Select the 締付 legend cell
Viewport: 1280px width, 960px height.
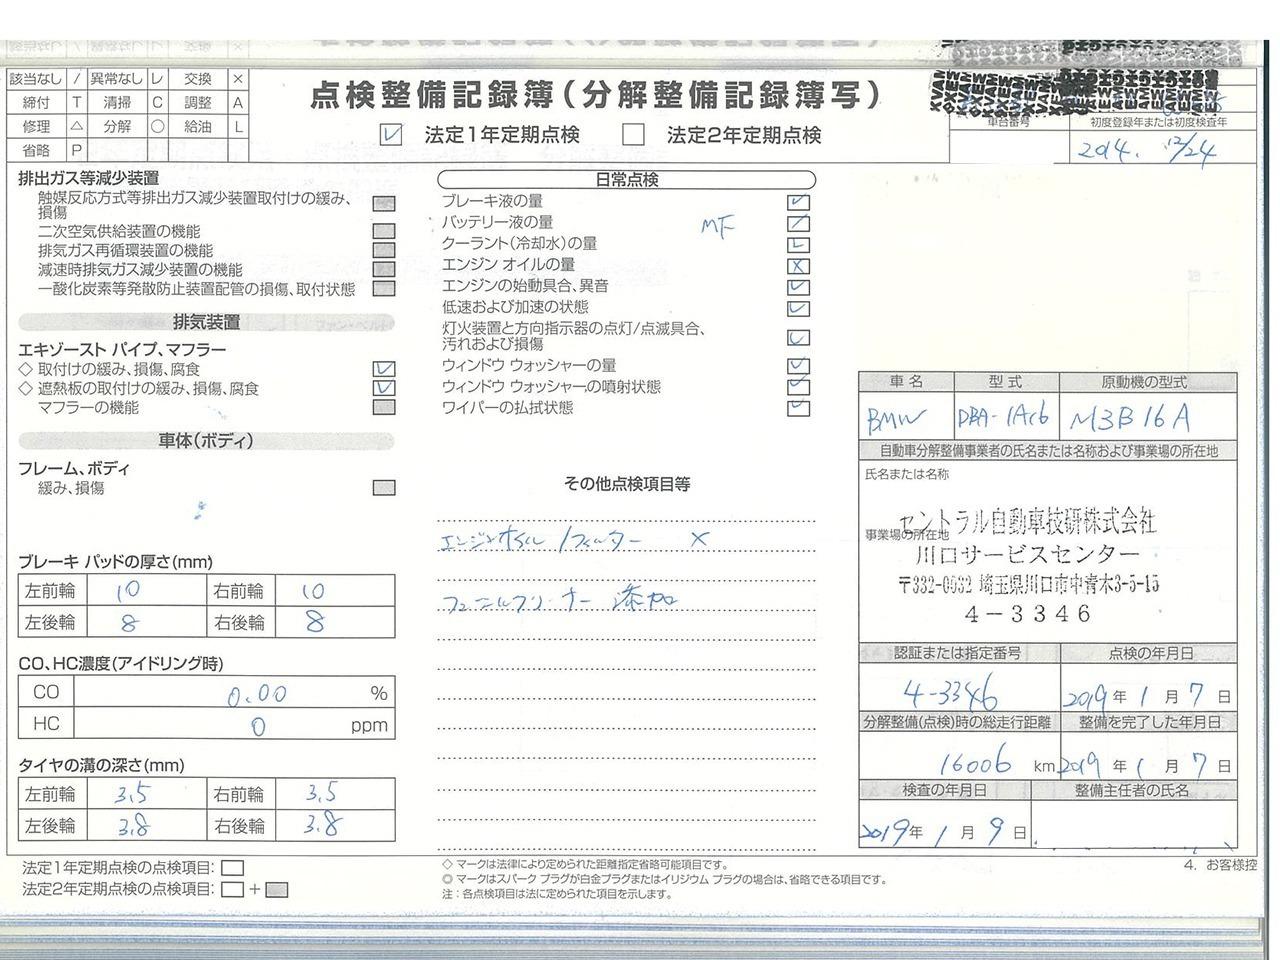pos(36,102)
